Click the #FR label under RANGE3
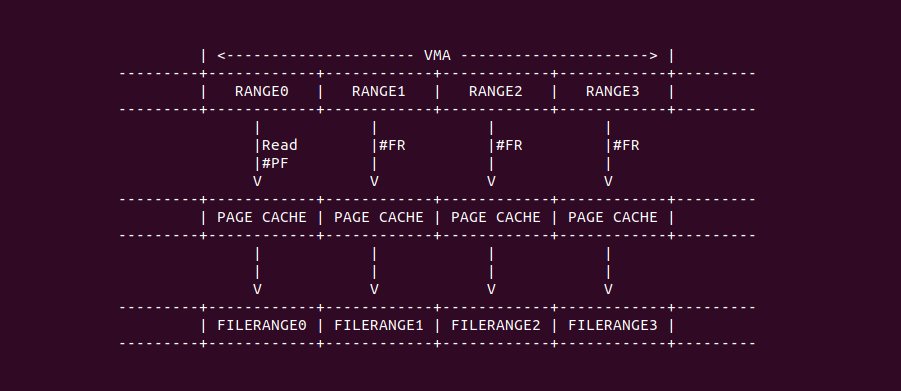901x391 pixels. pyautogui.click(x=626, y=145)
